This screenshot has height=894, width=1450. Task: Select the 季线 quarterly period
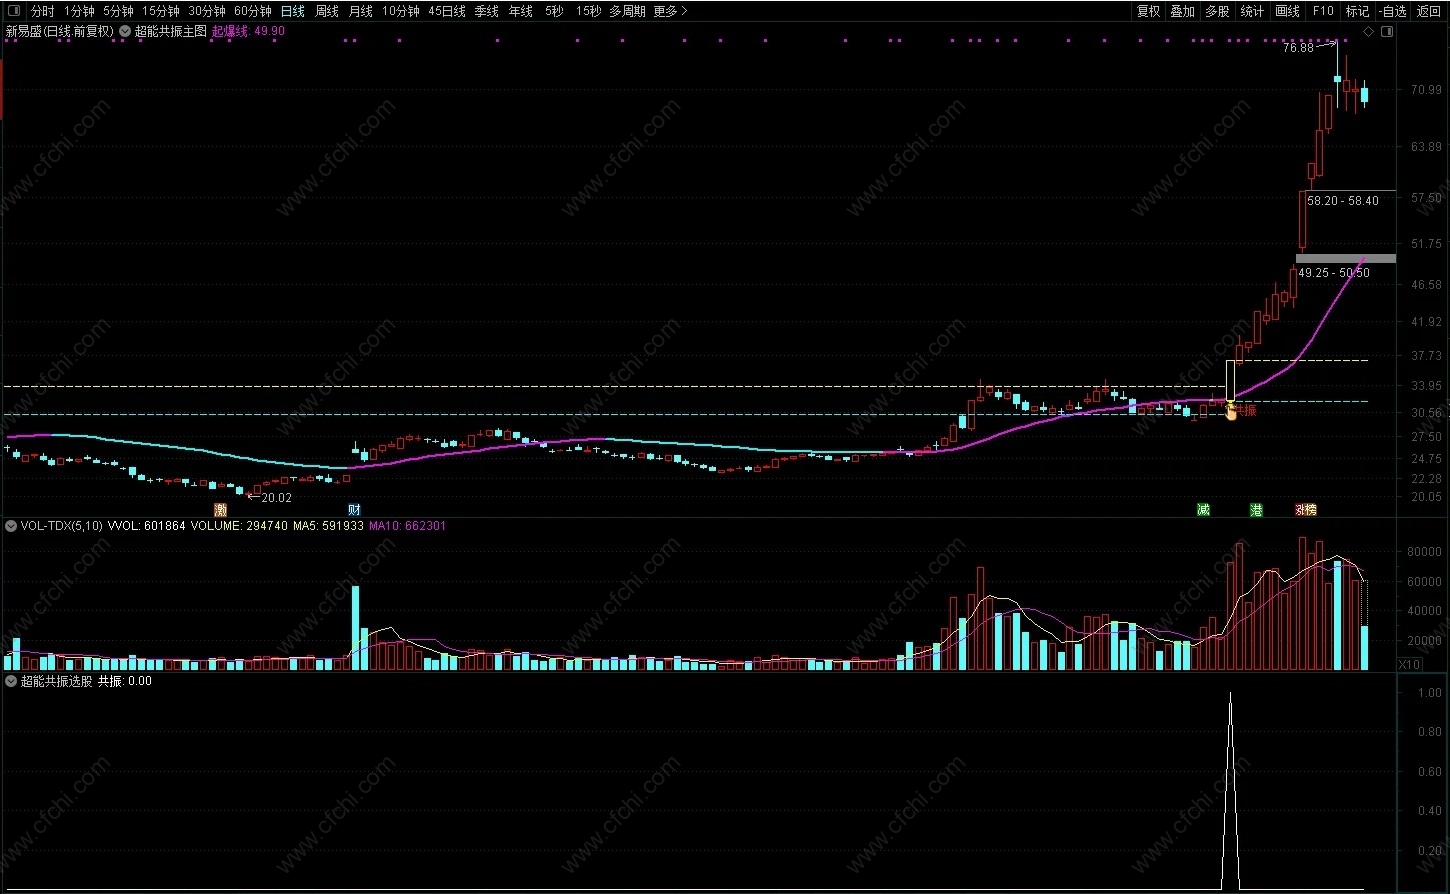(x=486, y=12)
